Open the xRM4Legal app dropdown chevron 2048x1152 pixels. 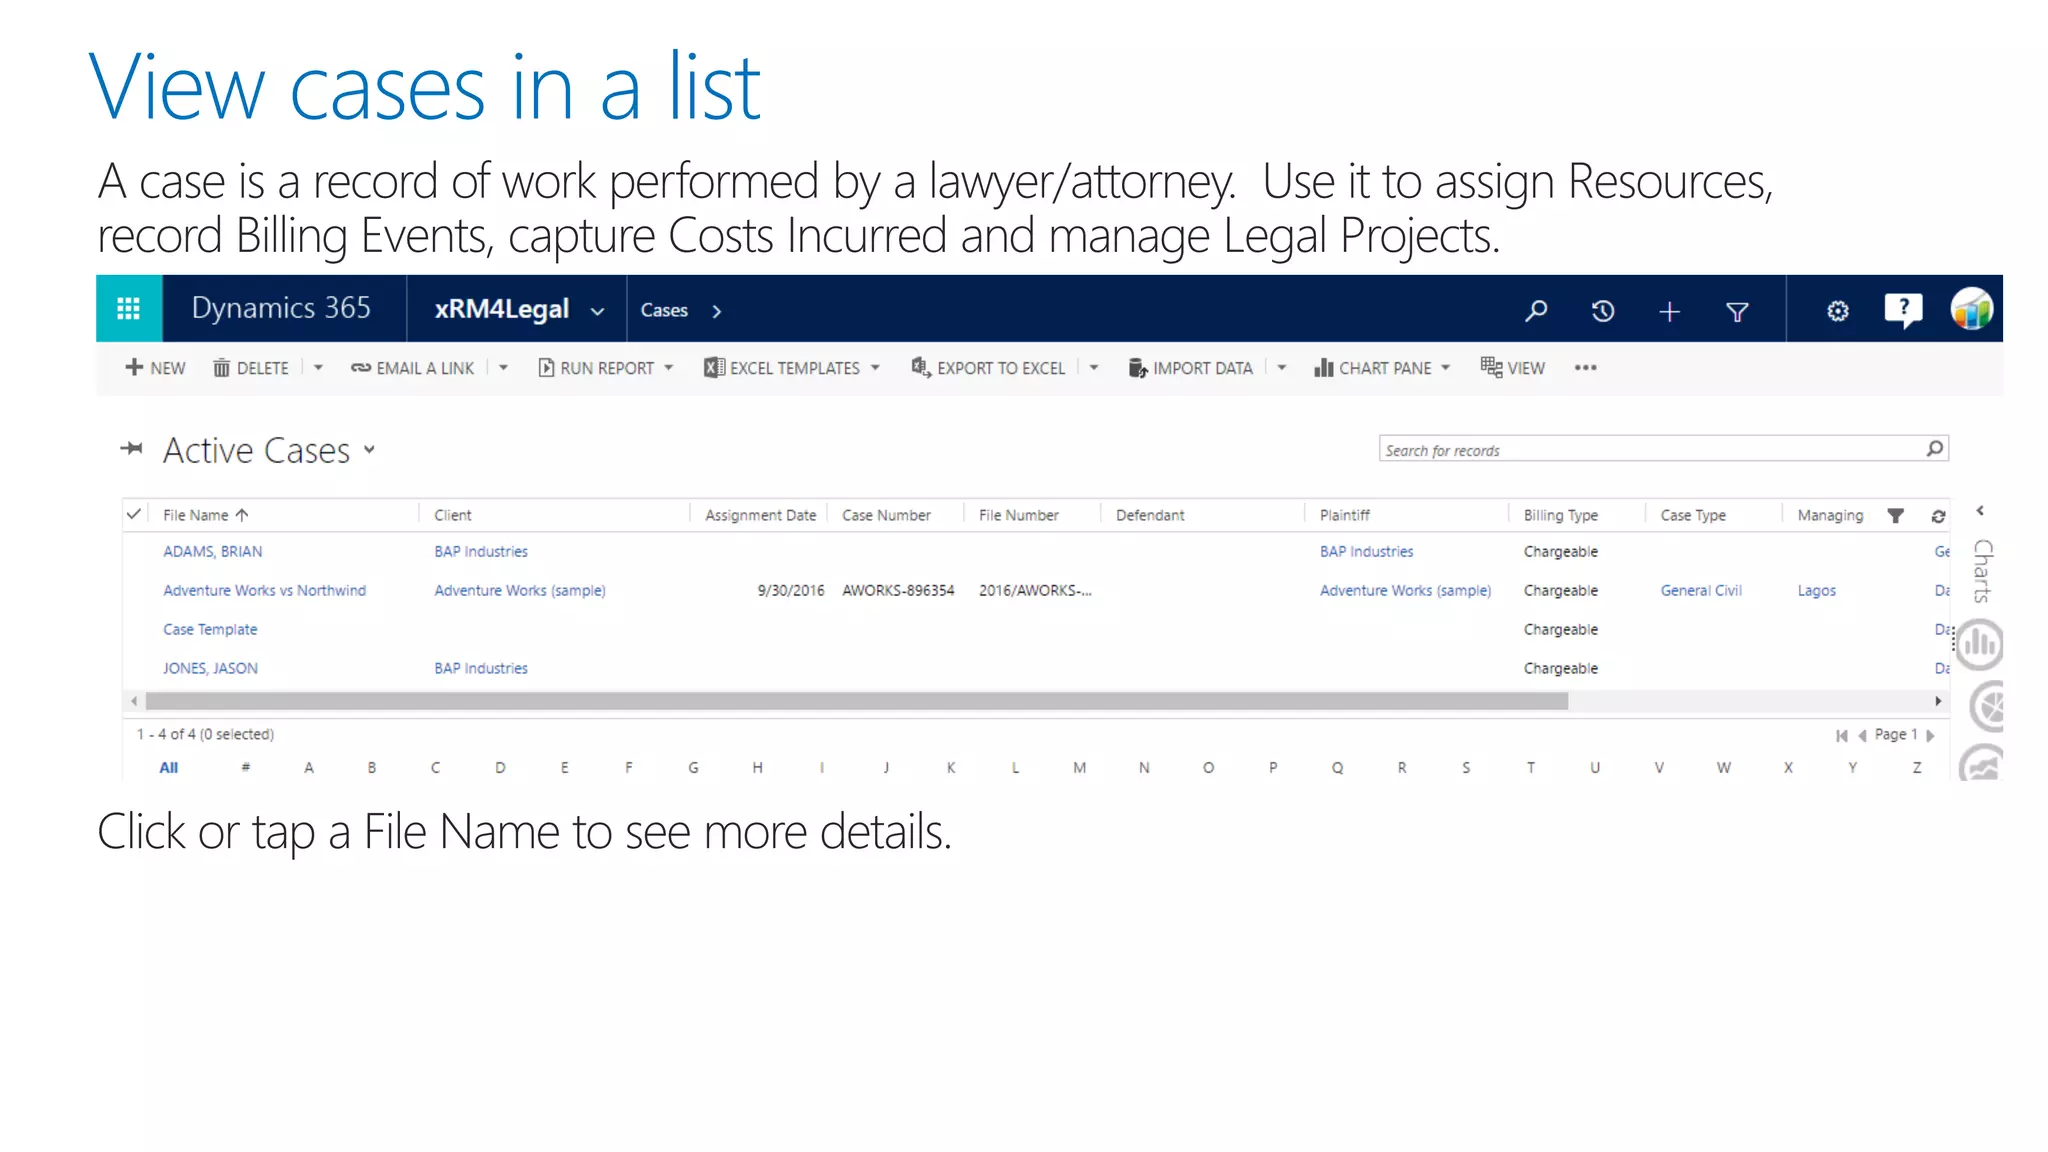(598, 311)
